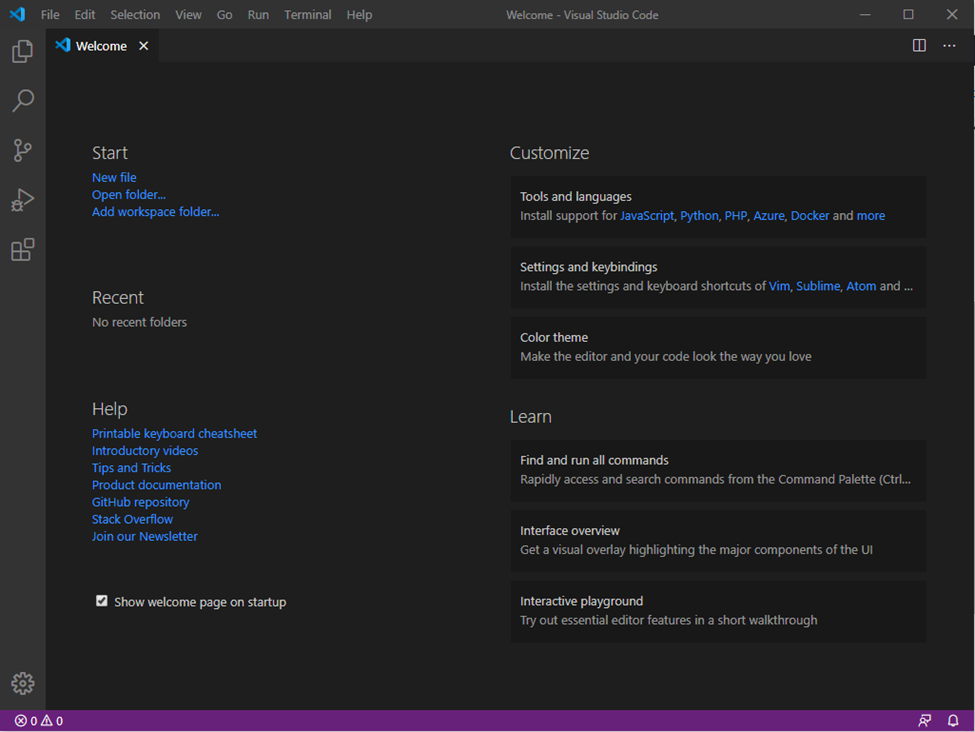Click the New file link
Screen dimensions: 975x732
[114, 177]
